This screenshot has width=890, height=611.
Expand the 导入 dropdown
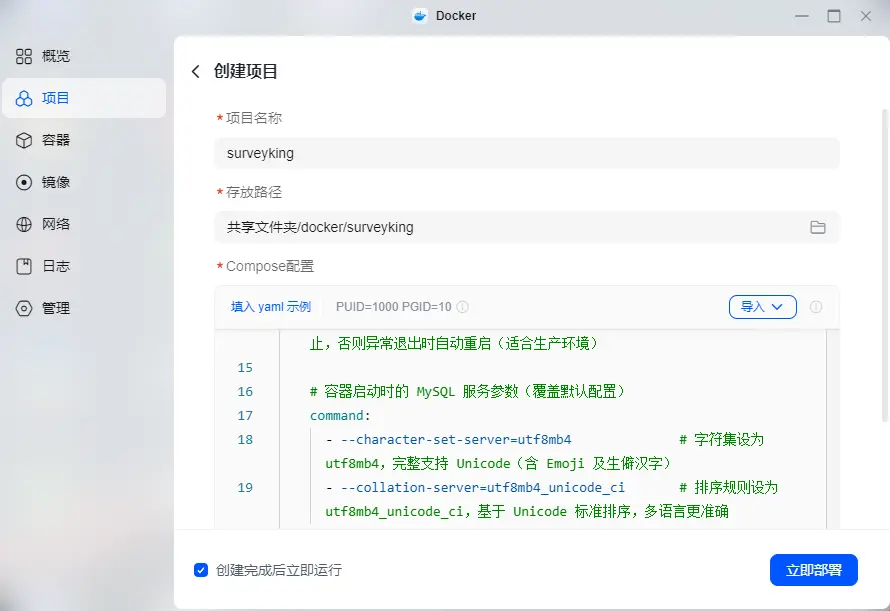pos(762,307)
